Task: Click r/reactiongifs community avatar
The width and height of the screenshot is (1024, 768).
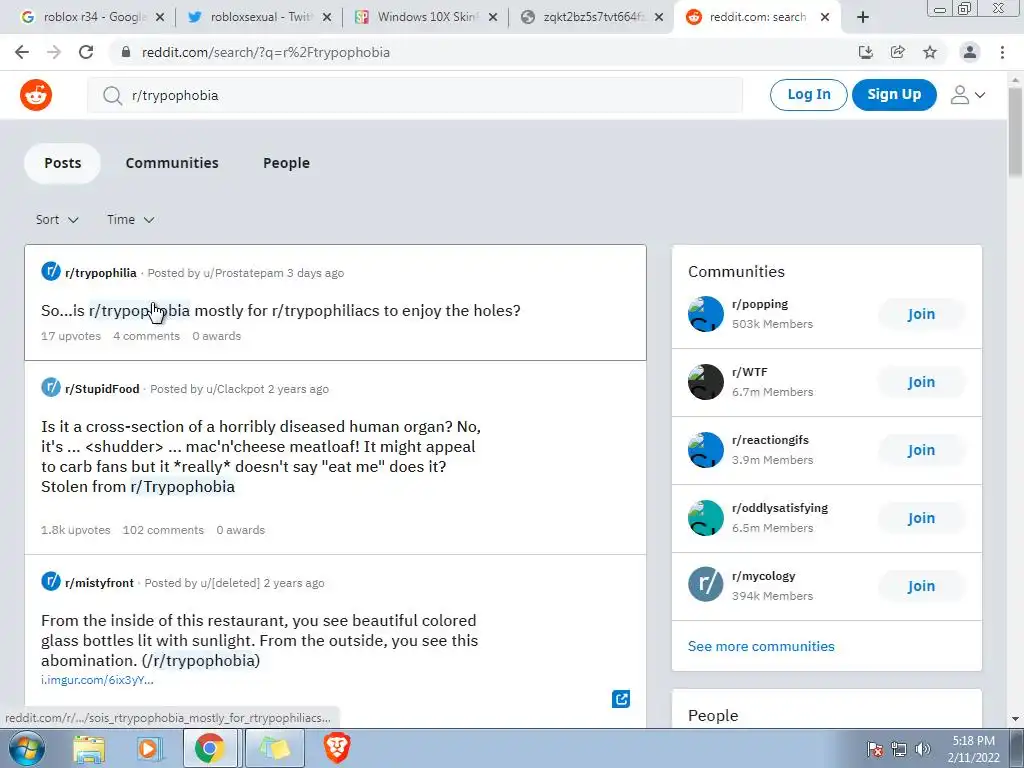Action: (706, 450)
